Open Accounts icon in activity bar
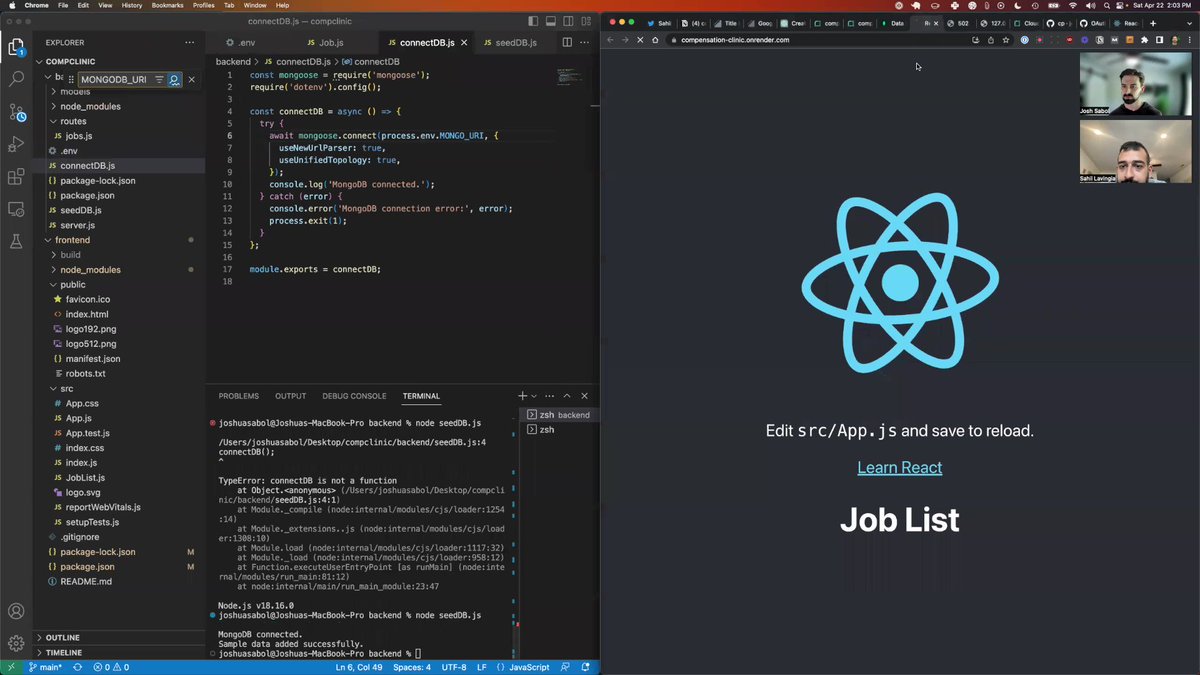Image resolution: width=1200 pixels, height=675 pixels. [x=16, y=611]
